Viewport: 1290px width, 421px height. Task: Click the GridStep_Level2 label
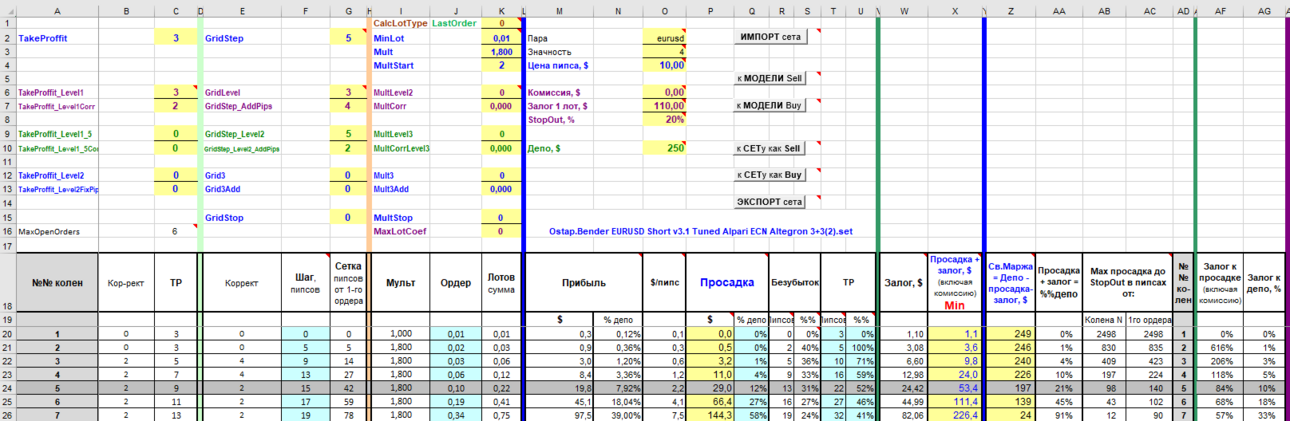click(x=235, y=133)
